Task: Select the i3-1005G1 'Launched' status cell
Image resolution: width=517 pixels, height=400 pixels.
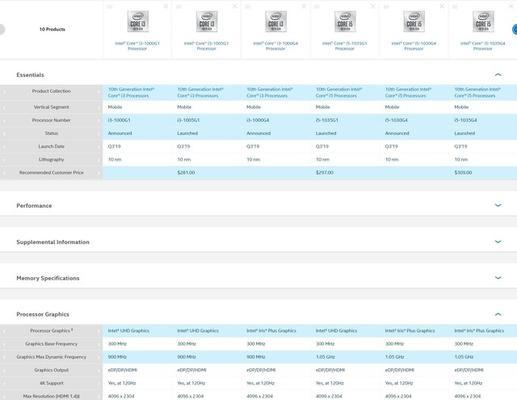Action: click(x=187, y=133)
